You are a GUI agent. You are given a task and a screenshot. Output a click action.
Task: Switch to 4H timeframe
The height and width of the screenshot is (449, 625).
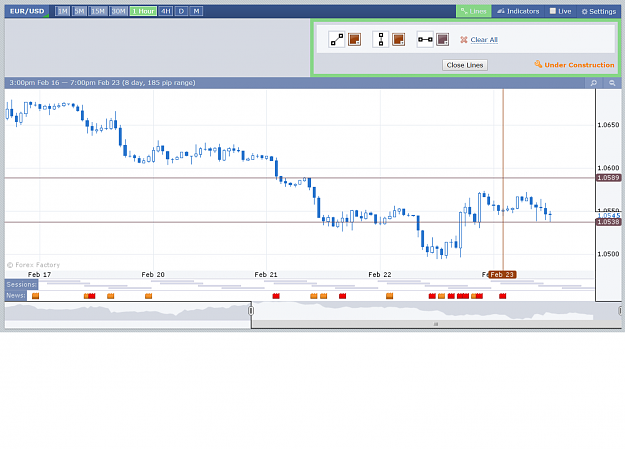pos(165,11)
